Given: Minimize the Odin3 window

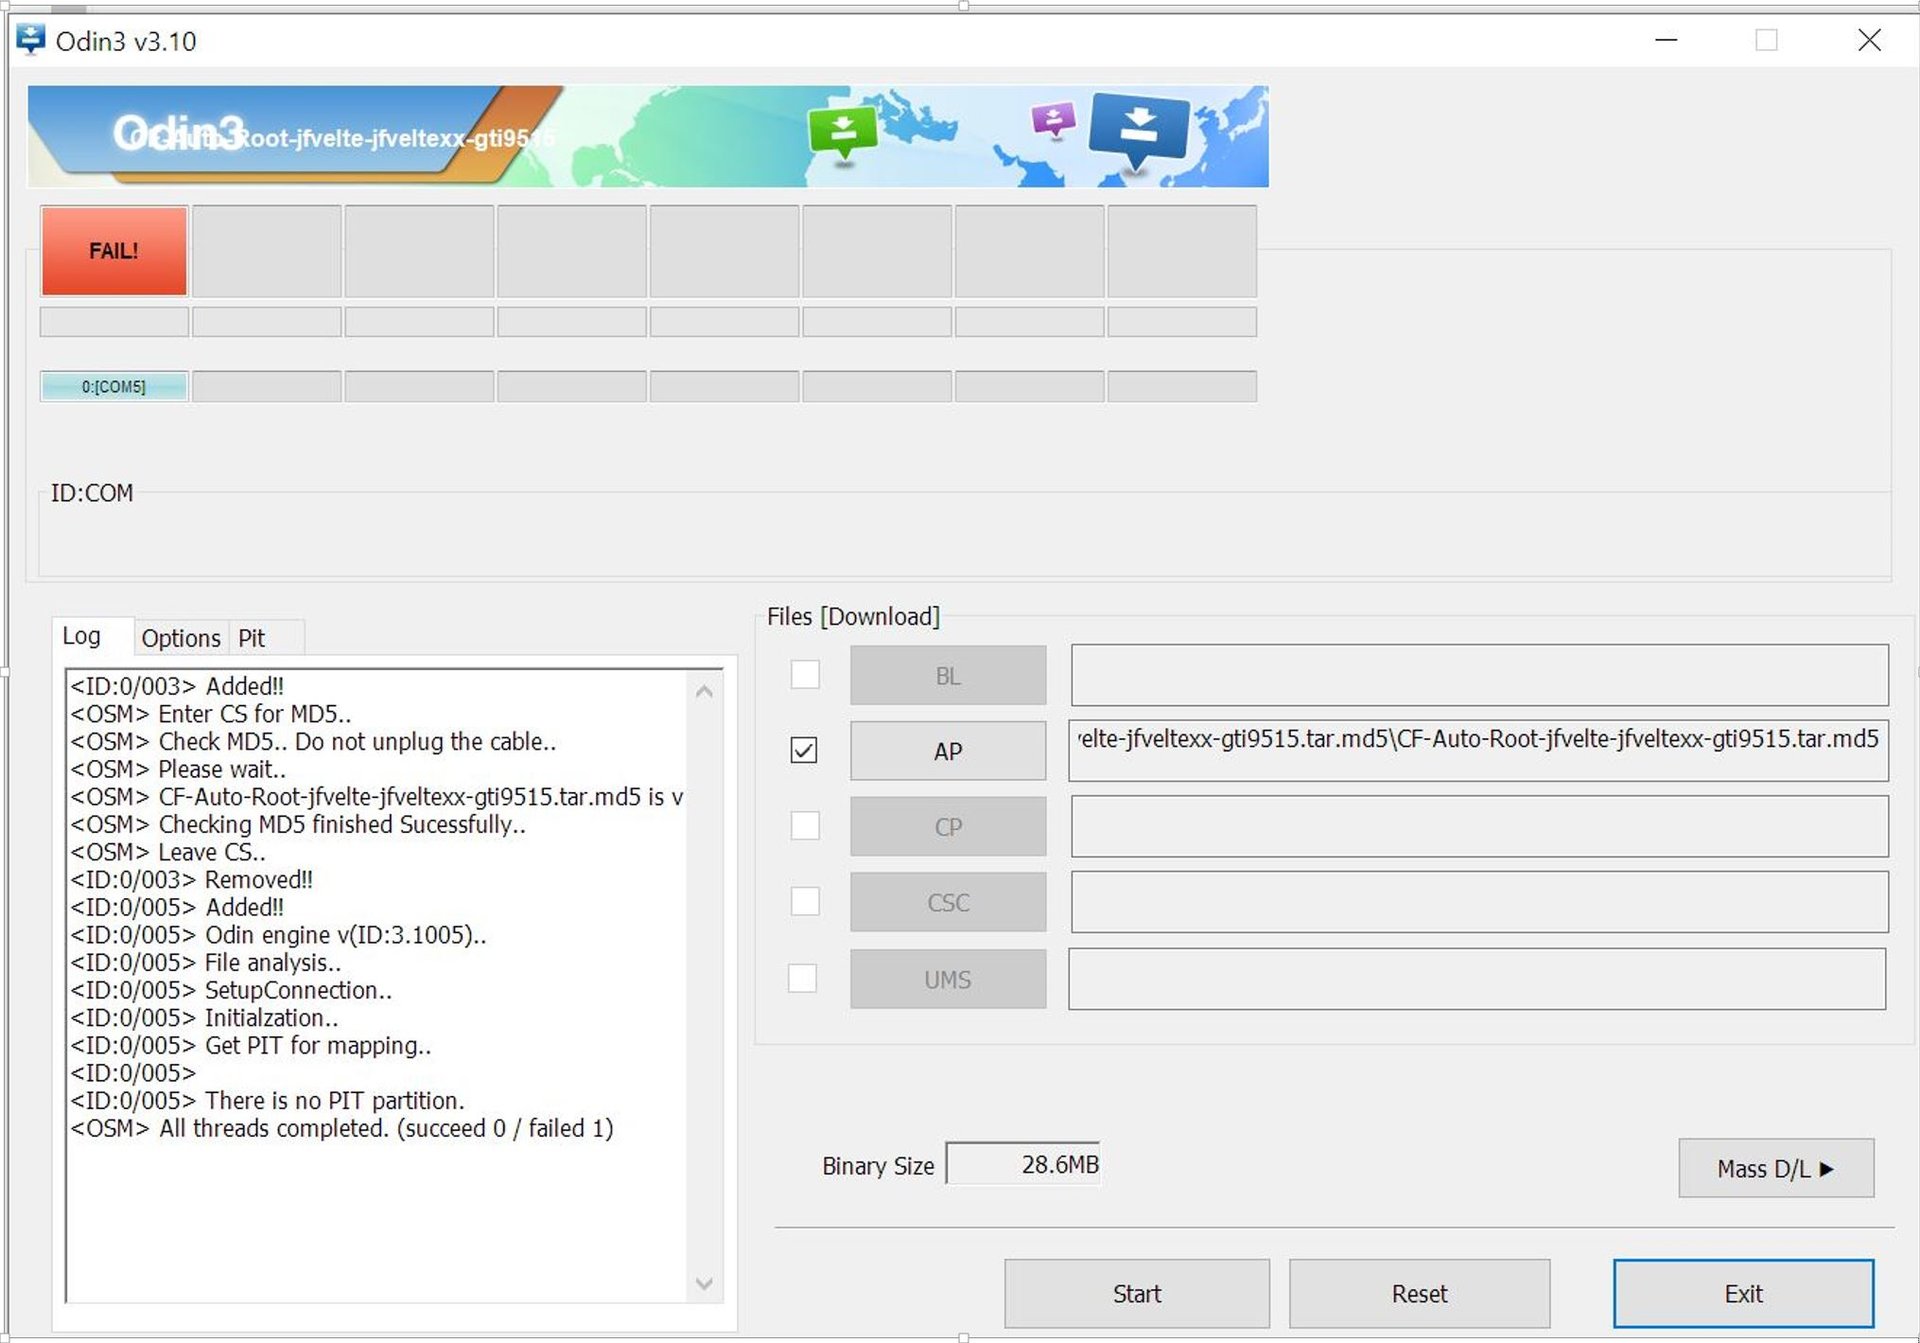Looking at the screenshot, I should [1666, 40].
